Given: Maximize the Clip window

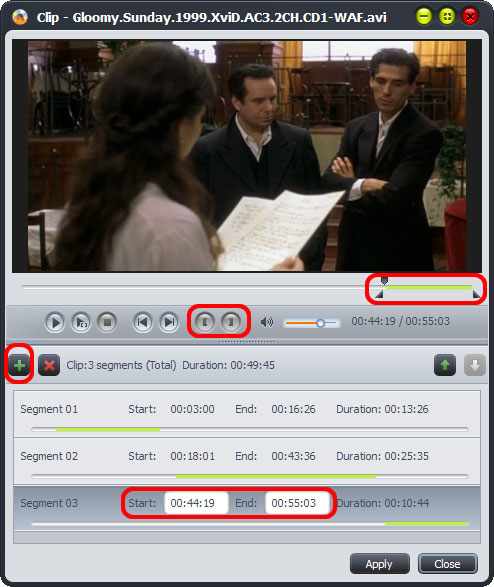Looking at the screenshot, I should tap(447, 16).
